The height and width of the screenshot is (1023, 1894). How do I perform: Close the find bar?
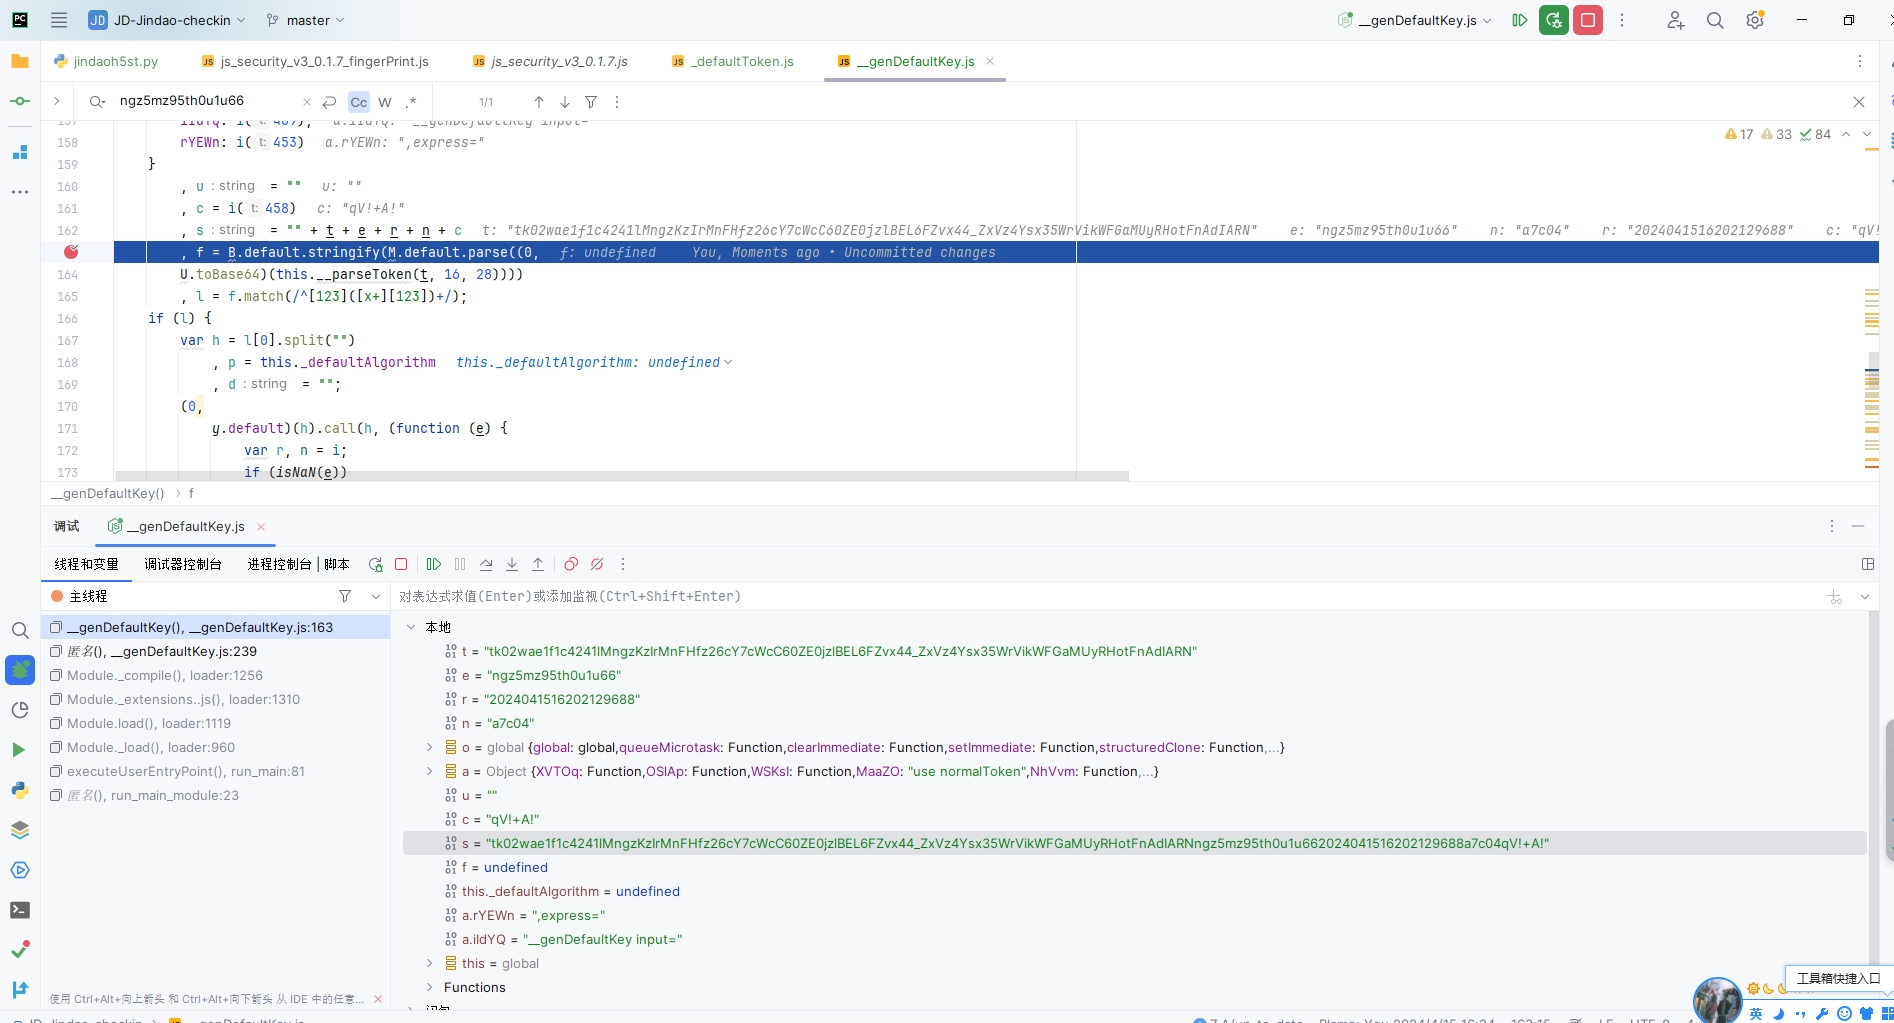(1859, 102)
